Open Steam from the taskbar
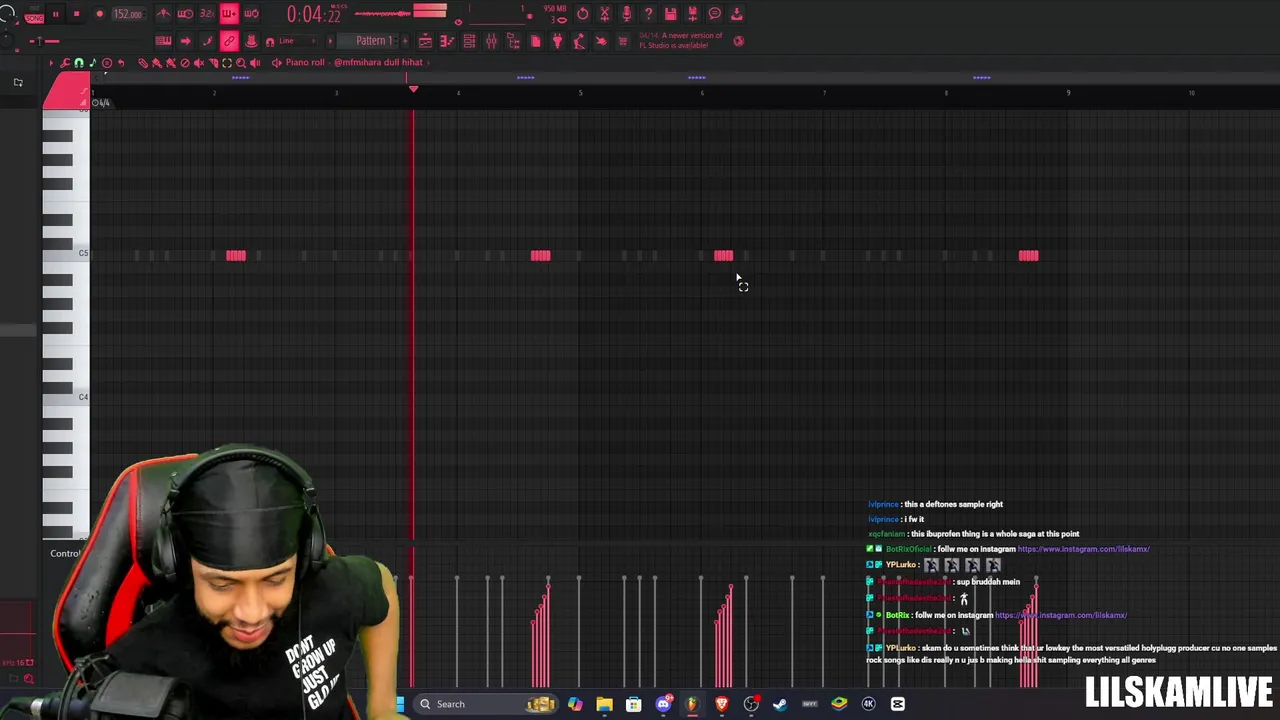1280x720 pixels. click(x=780, y=704)
